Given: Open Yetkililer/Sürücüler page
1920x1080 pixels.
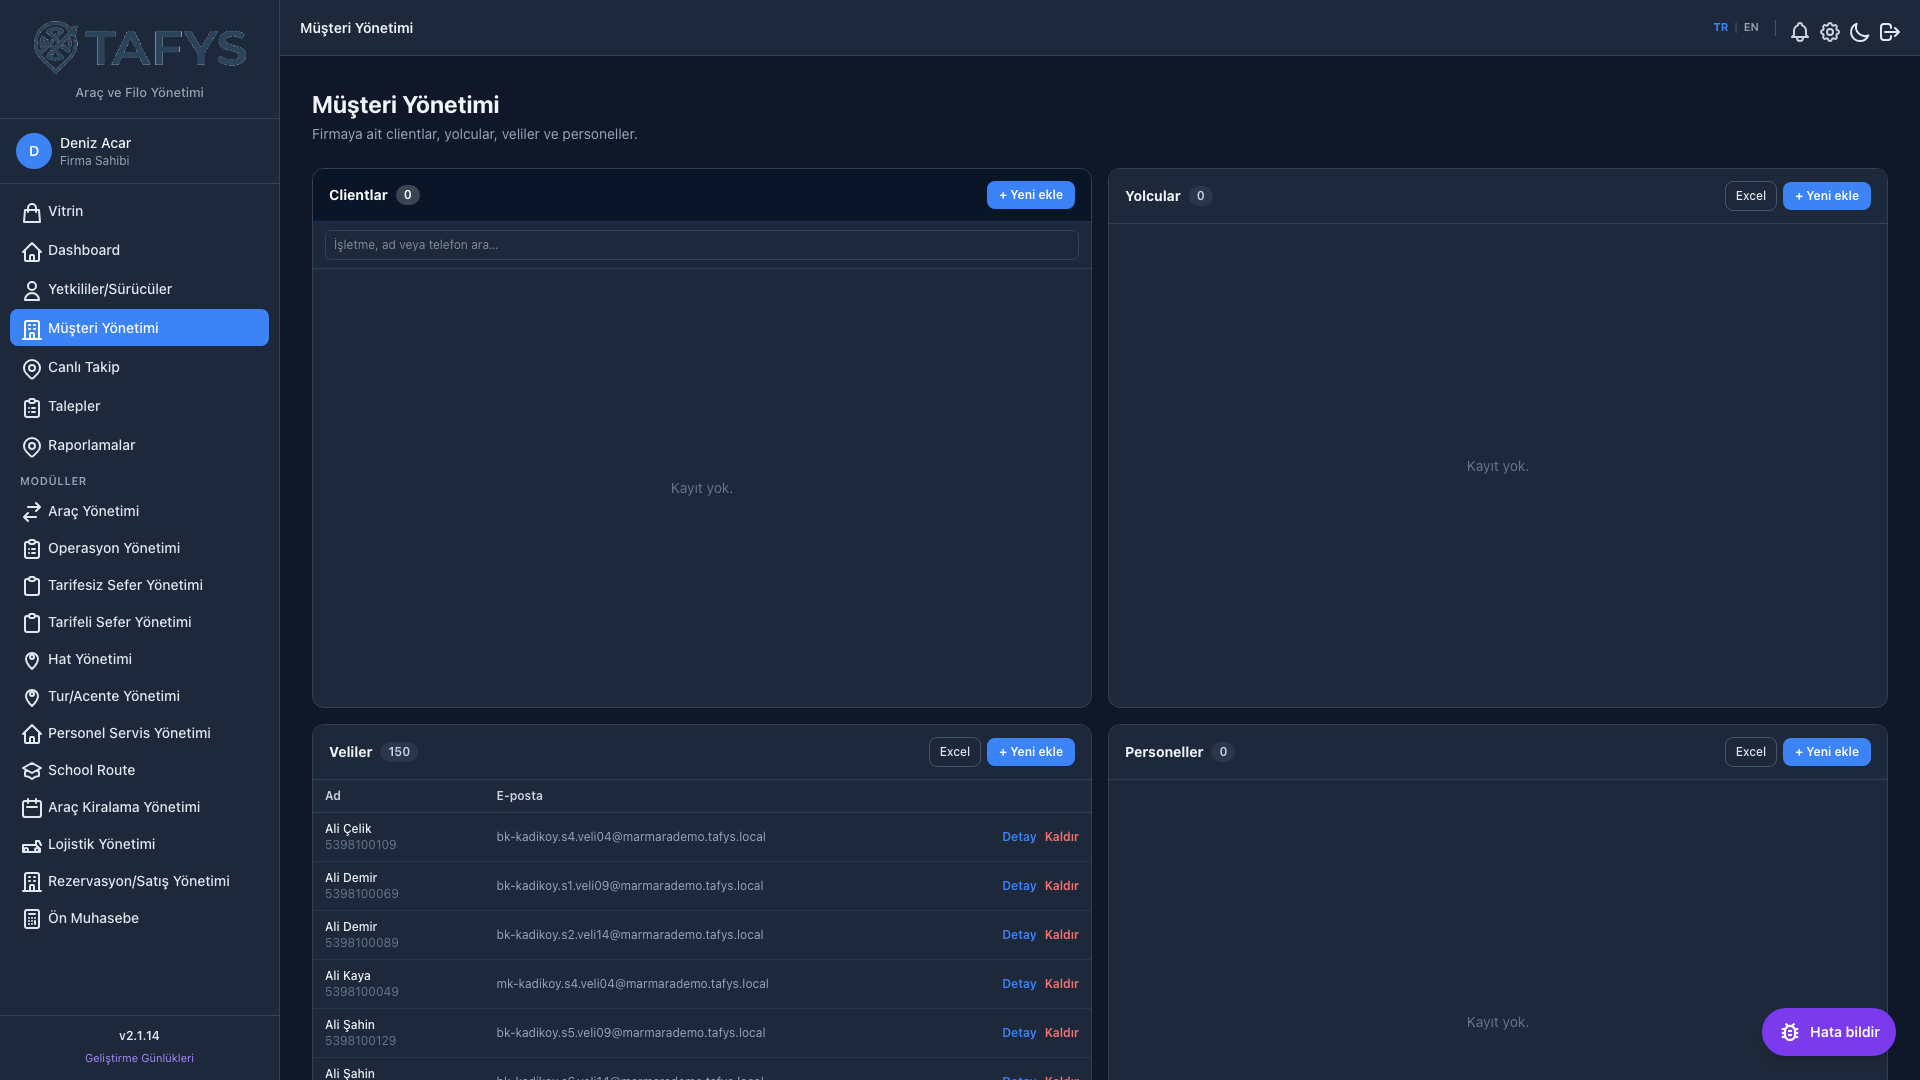Looking at the screenshot, I should pyautogui.click(x=139, y=289).
